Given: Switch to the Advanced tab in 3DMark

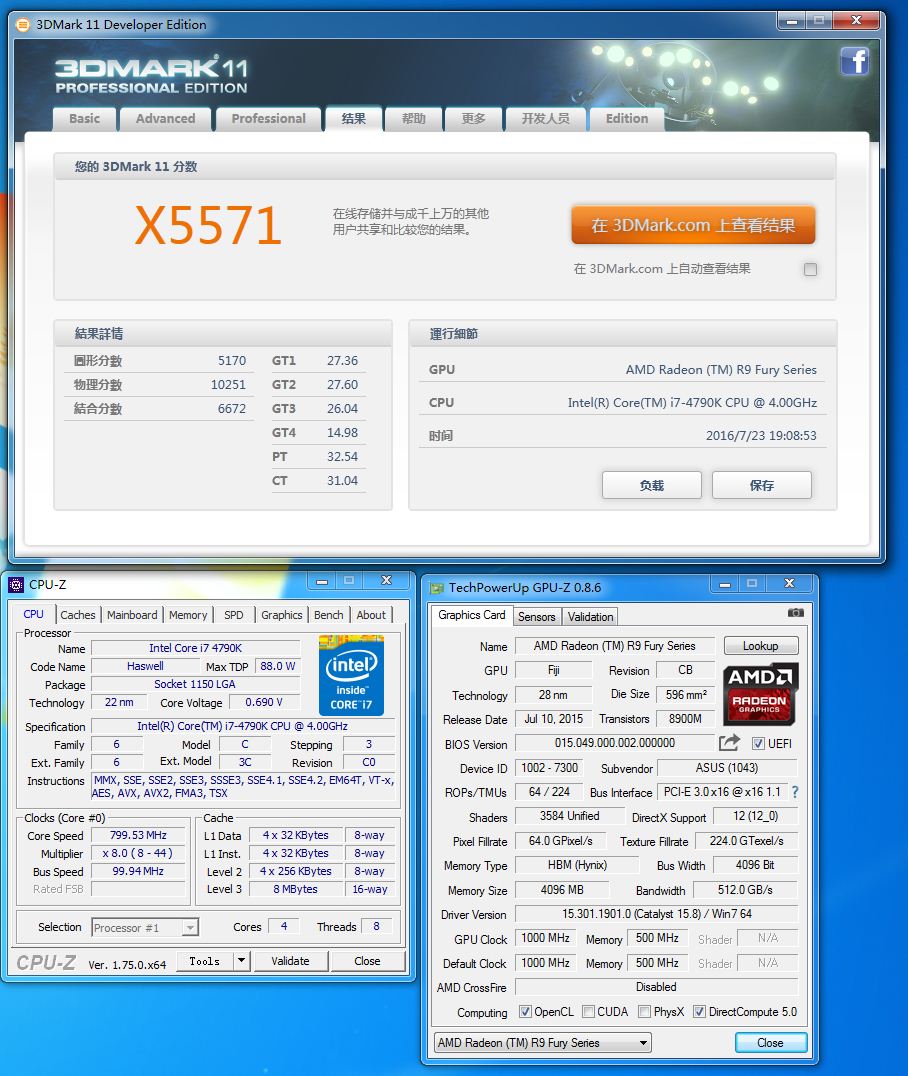Looking at the screenshot, I should (165, 118).
